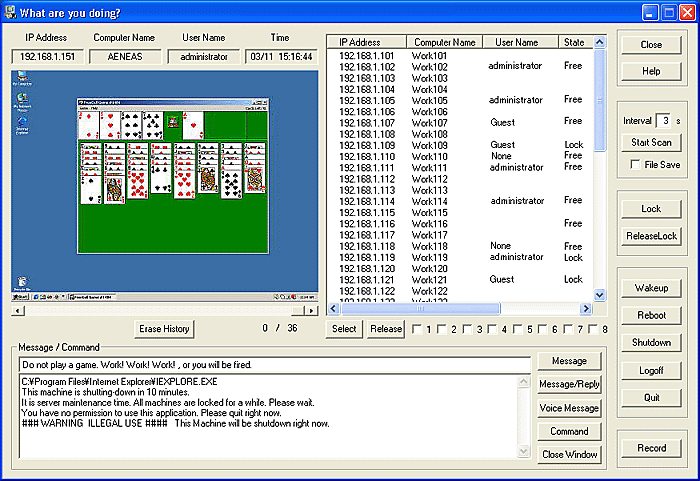Image resolution: width=700 pixels, height=481 pixels.
Task: Sort by State column header
Action: tap(576, 42)
